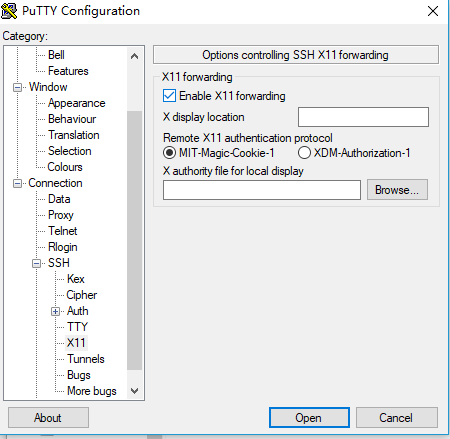Screen dimensions: 450x439
Task: Click the Open button
Action: (309, 417)
